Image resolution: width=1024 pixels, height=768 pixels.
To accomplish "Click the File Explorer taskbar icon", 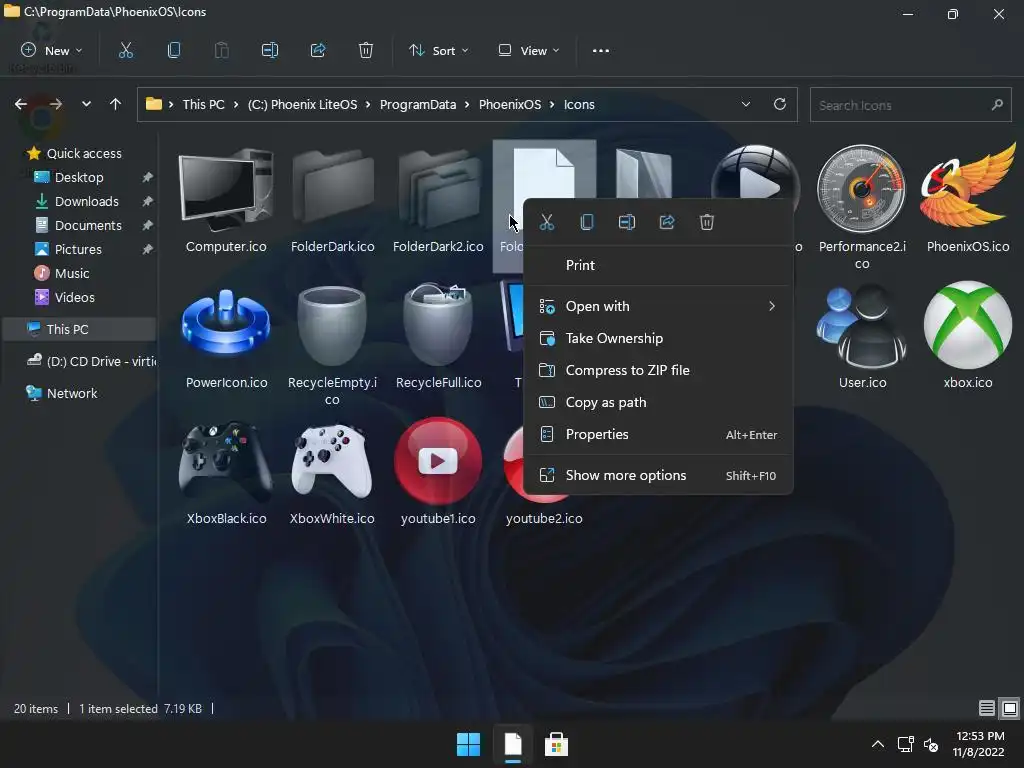I will [x=513, y=744].
